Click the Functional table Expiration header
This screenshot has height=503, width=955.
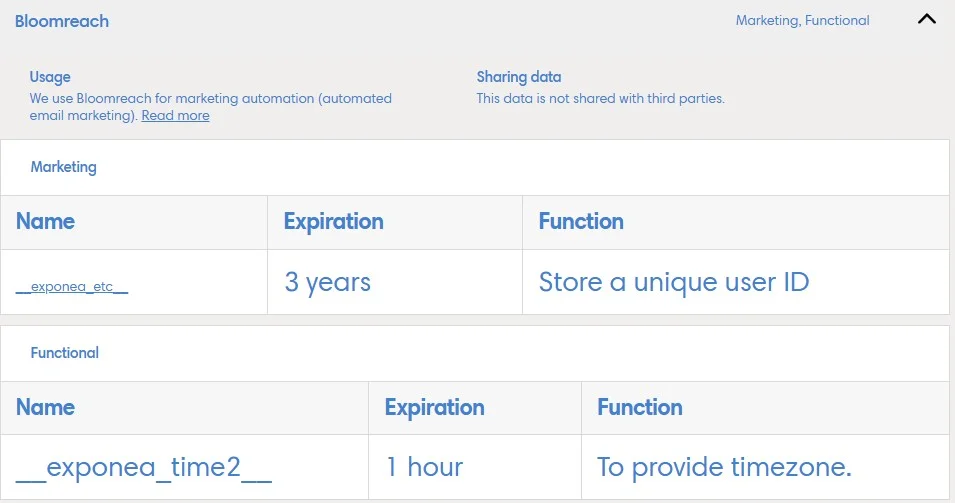point(475,408)
